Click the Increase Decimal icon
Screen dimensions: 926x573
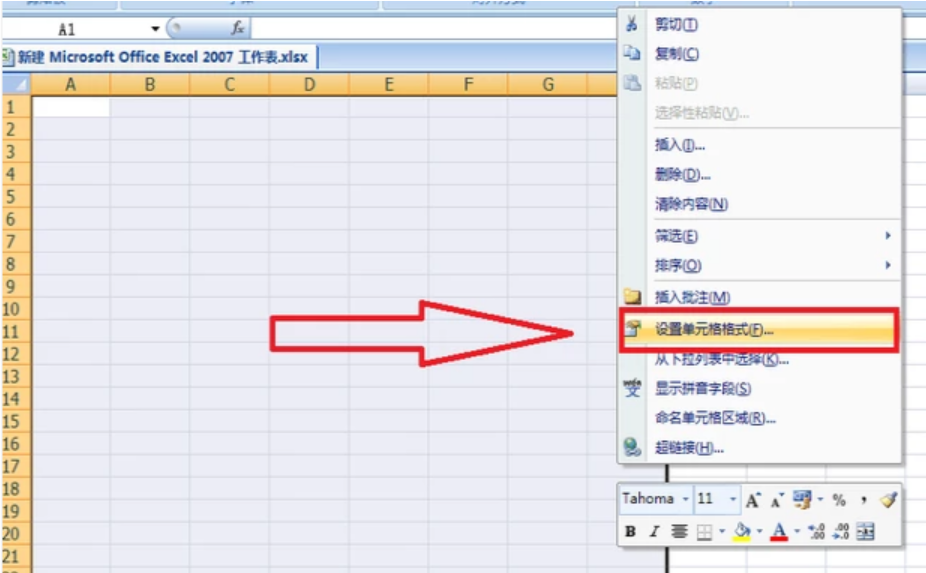pyautogui.click(x=815, y=532)
